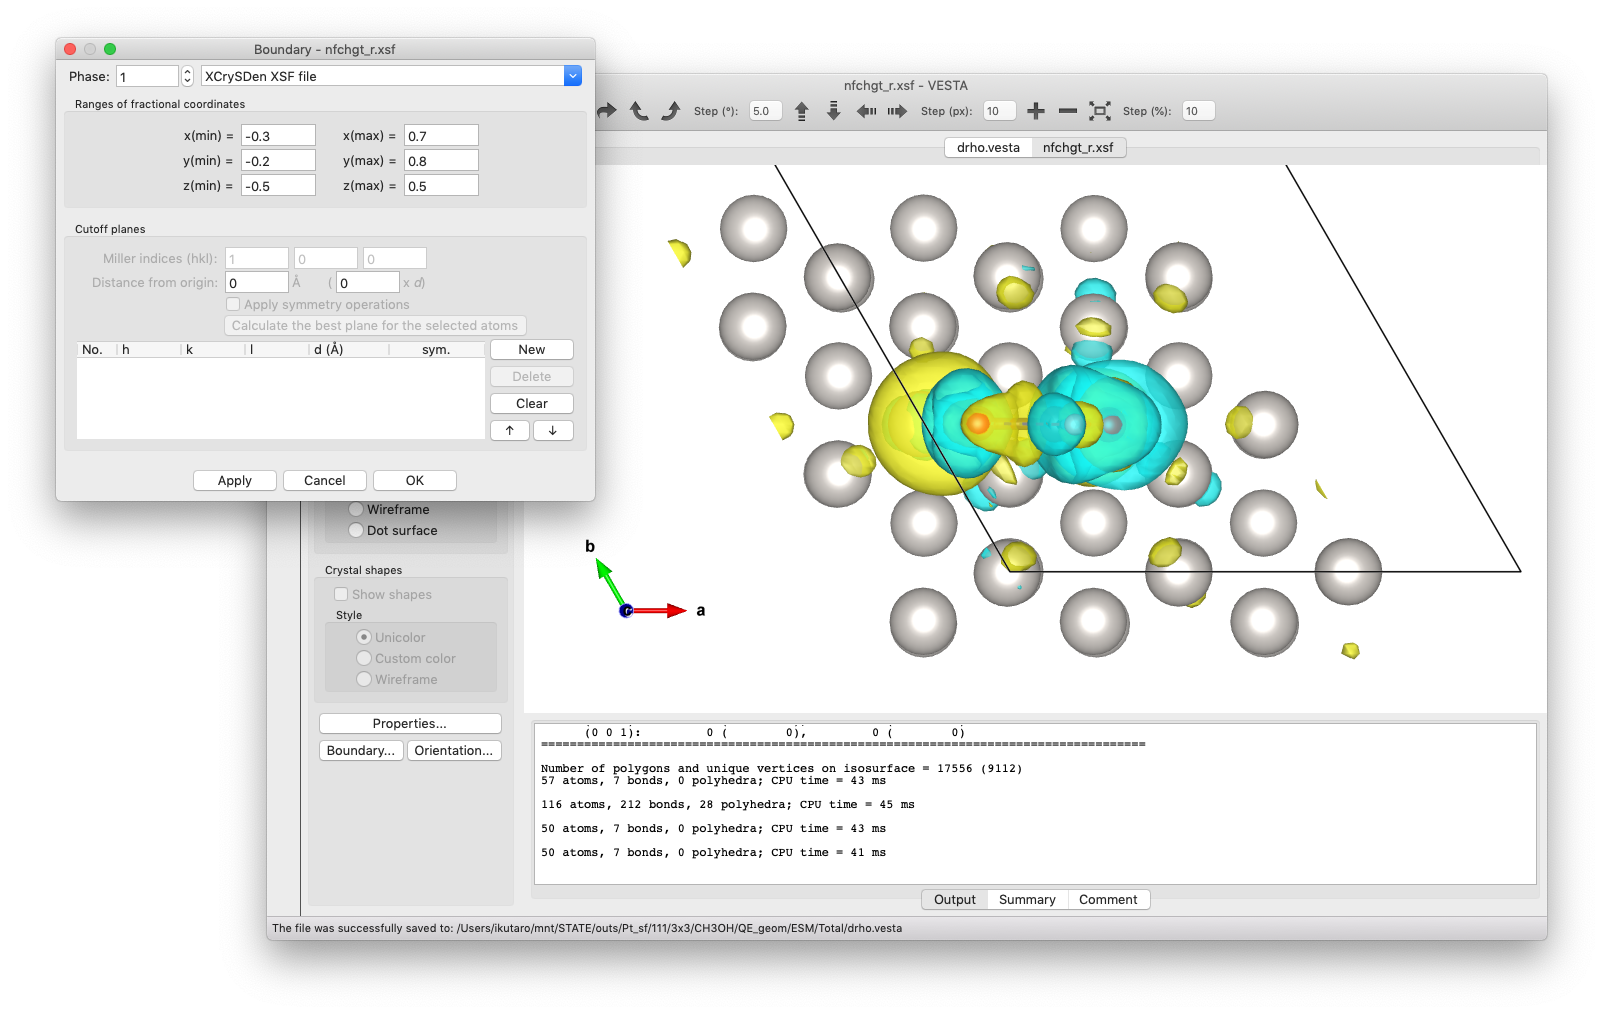The image size is (1603, 1014).
Task: Open the XCrySDen XSF file phase dropdown
Action: (x=573, y=76)
